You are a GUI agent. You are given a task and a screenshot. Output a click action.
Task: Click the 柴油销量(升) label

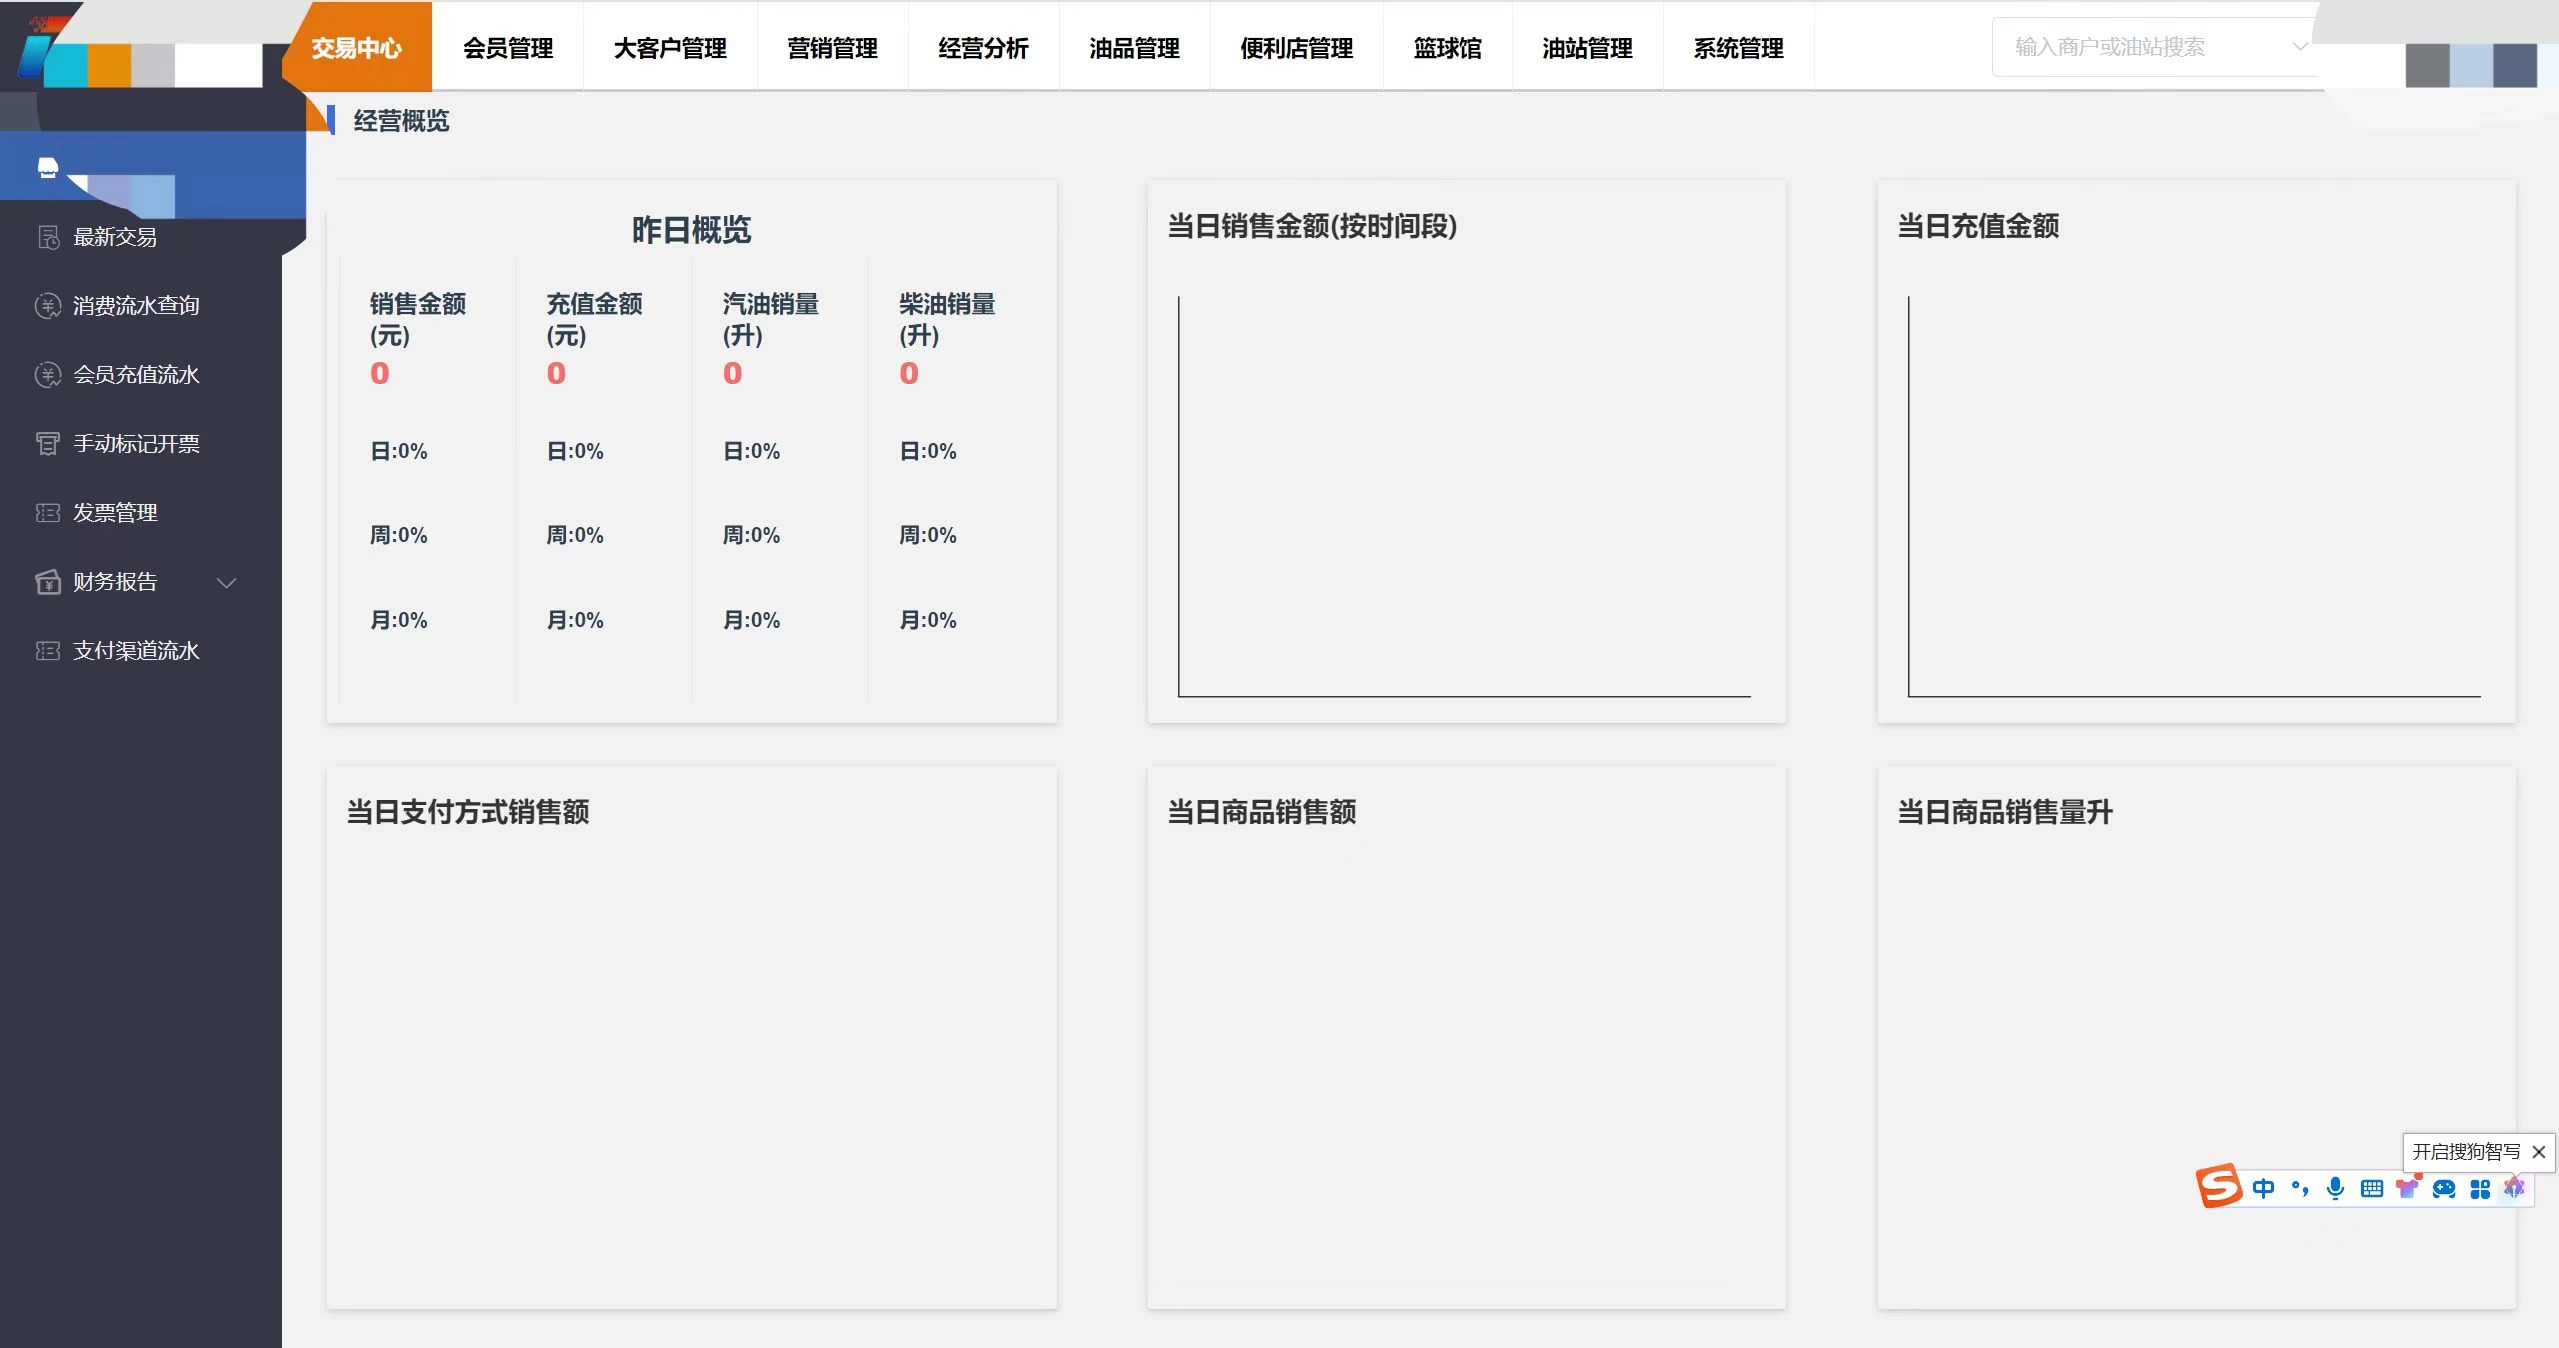coord(947,319)
